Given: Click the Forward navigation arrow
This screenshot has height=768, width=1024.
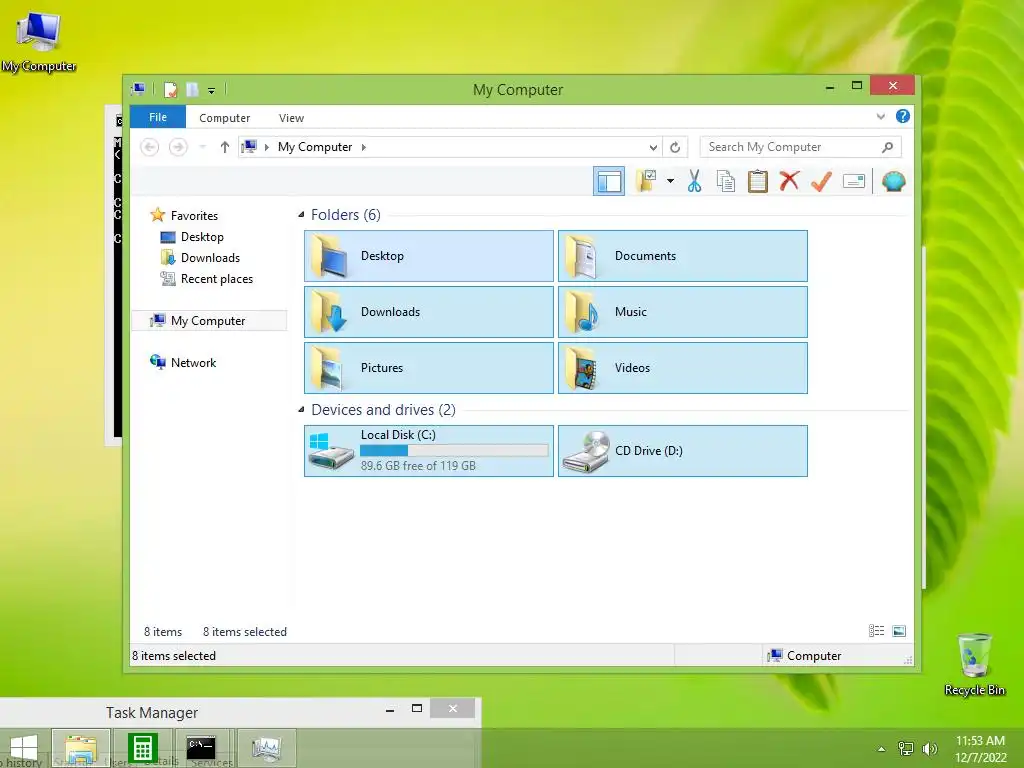Looking at the screenshot, I should point(178,147).
